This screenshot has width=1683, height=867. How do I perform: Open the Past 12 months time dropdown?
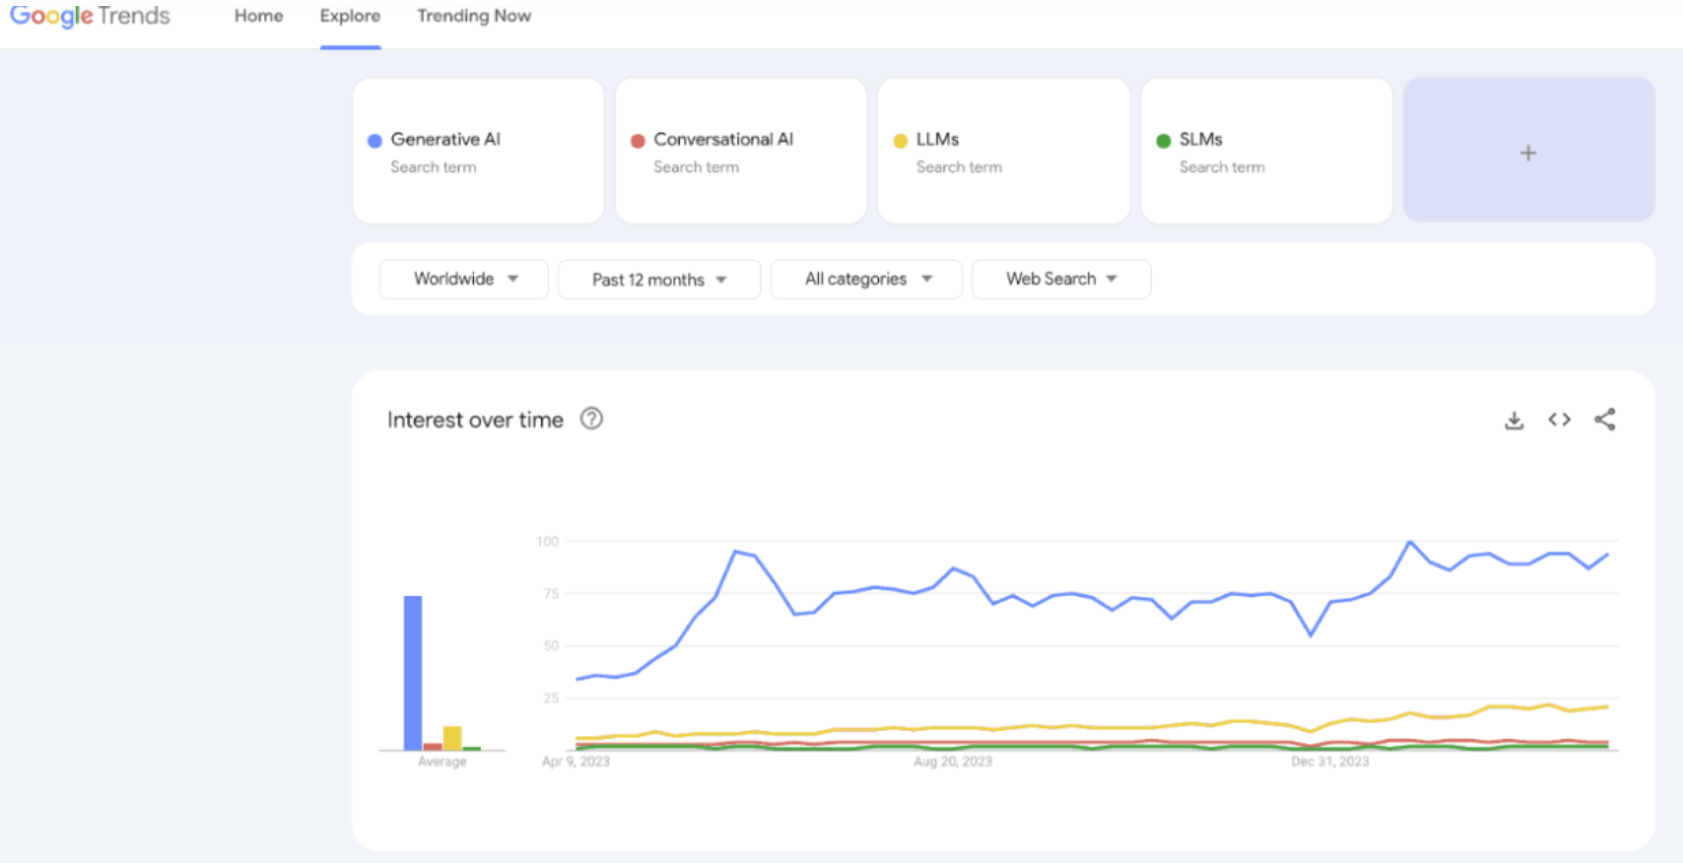[659, 280]
